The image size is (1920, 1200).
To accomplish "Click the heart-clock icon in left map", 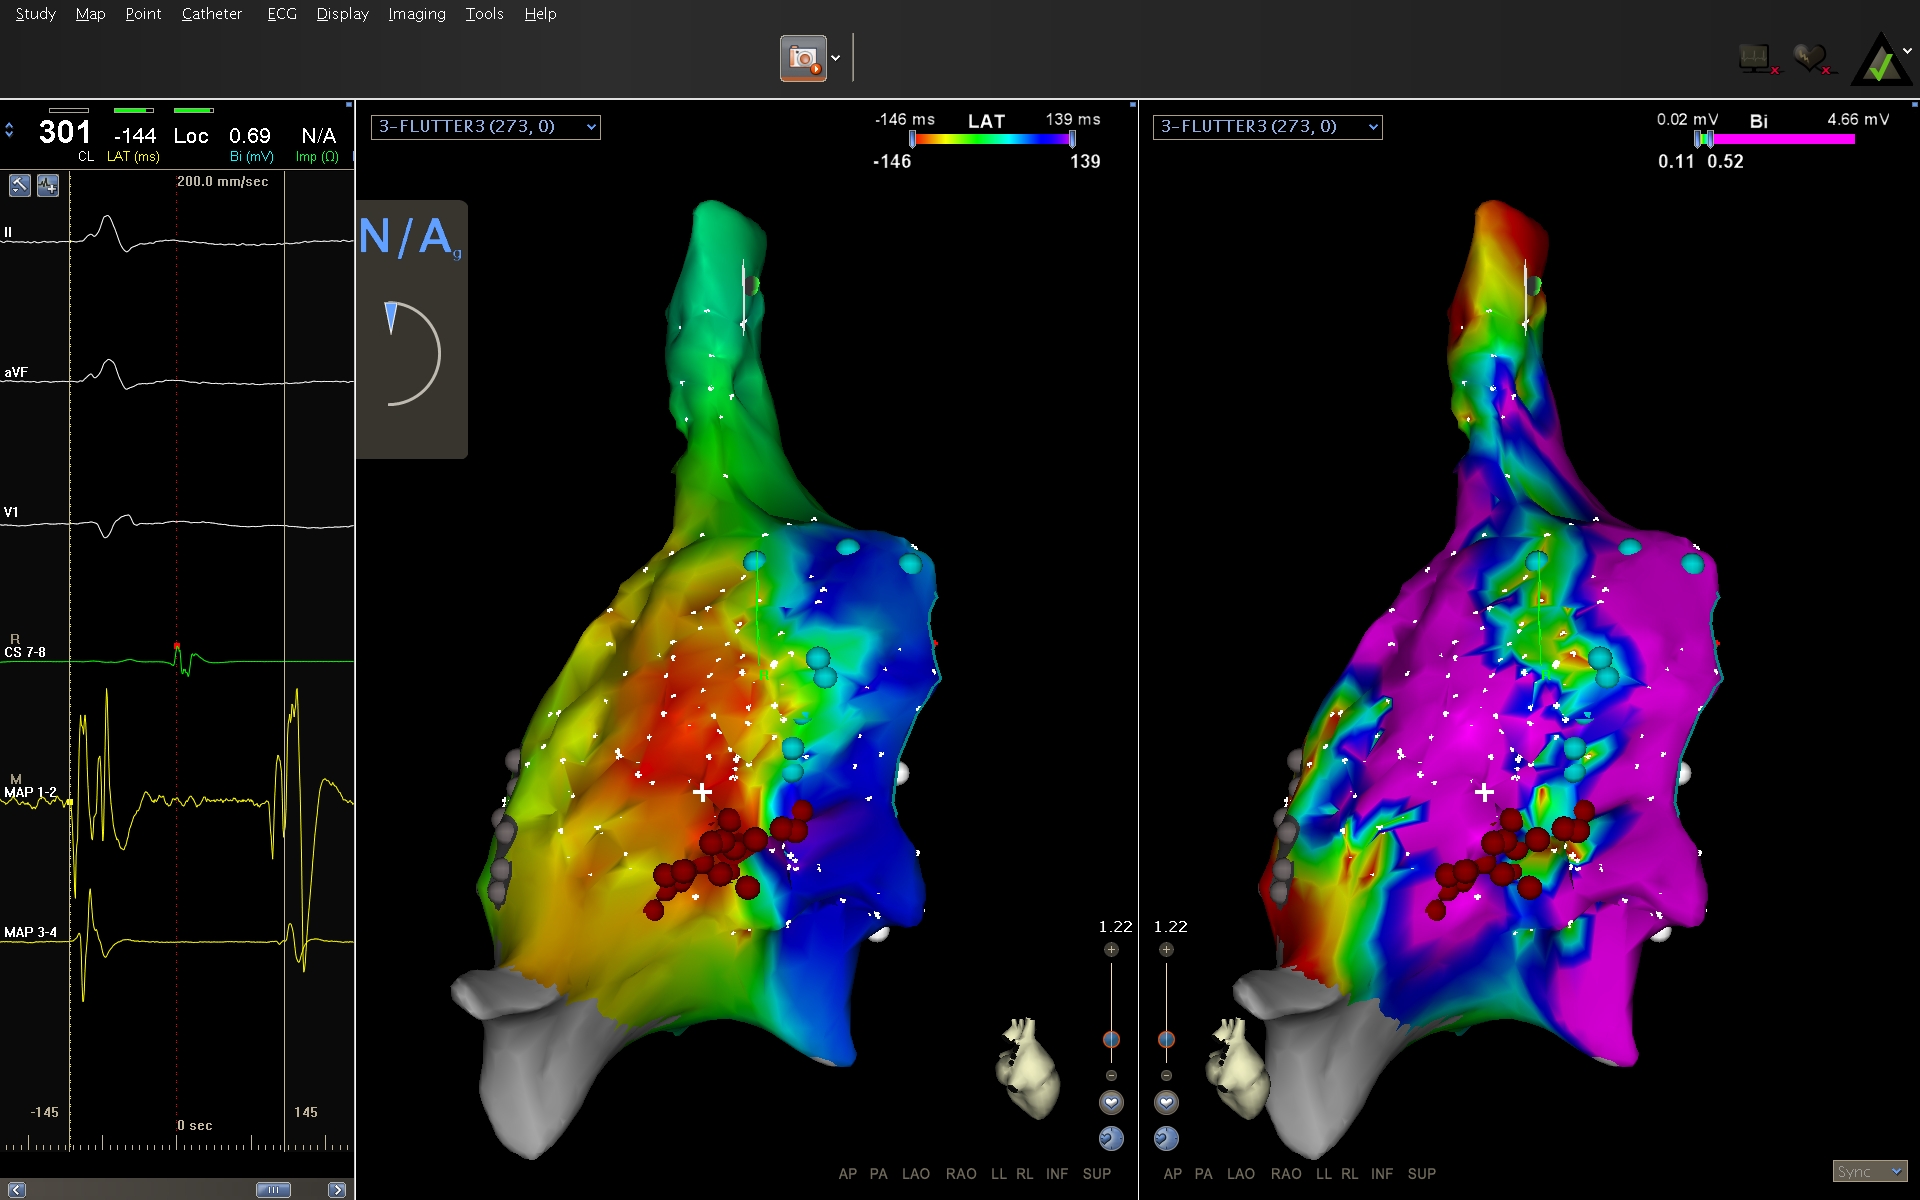I will pos(1111,1138).
